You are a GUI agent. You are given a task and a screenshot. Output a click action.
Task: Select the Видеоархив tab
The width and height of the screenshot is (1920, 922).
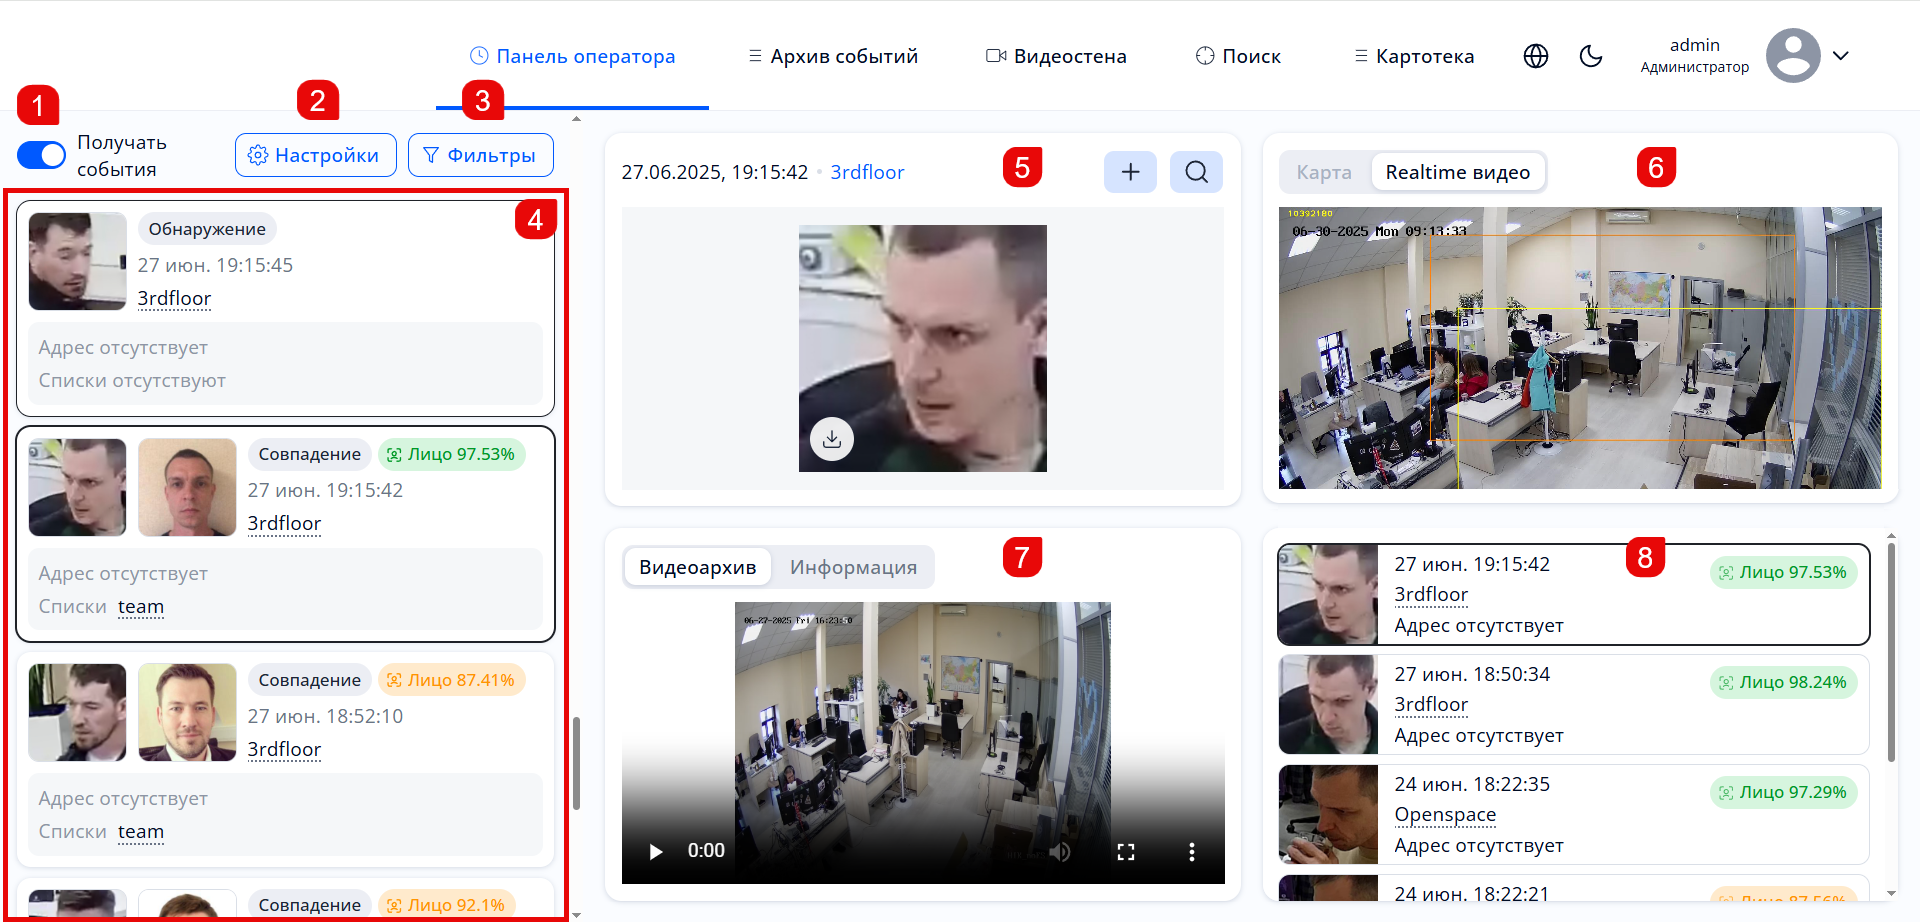698,567
